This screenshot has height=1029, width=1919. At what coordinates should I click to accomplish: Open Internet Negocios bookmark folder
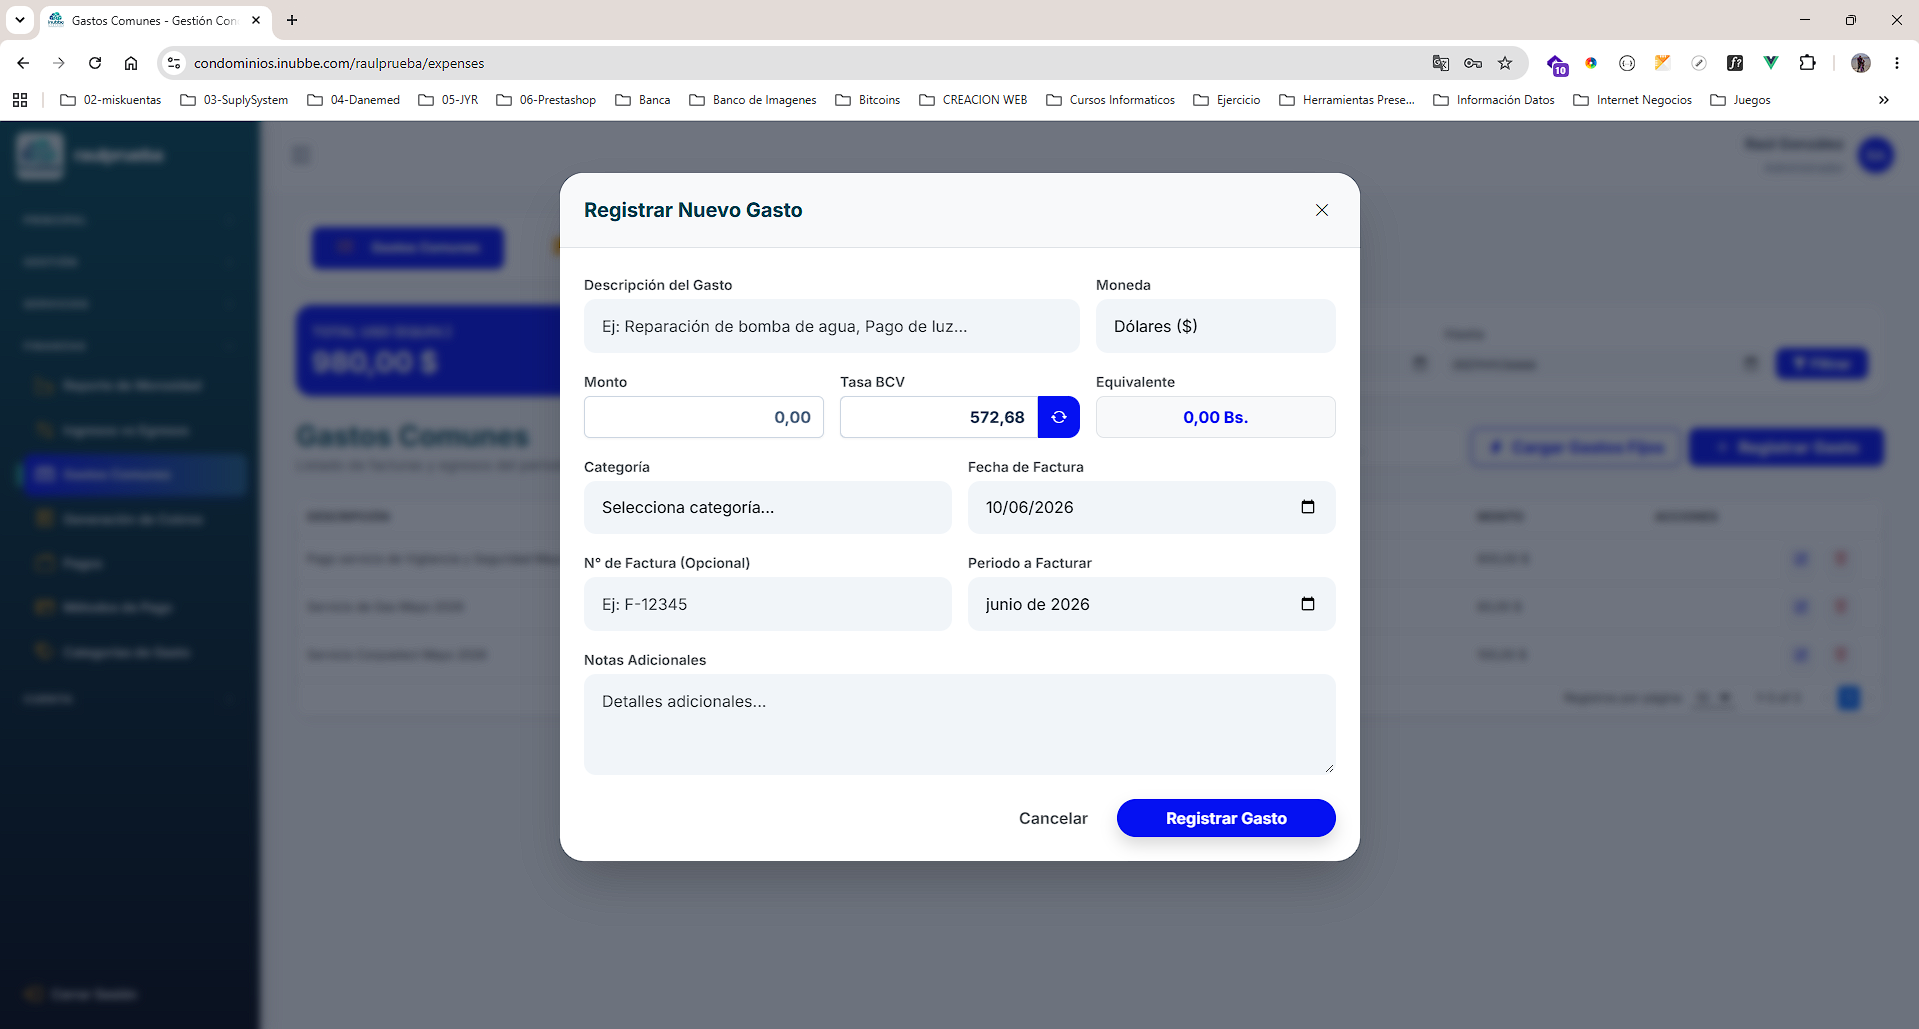coord(1633,100)
